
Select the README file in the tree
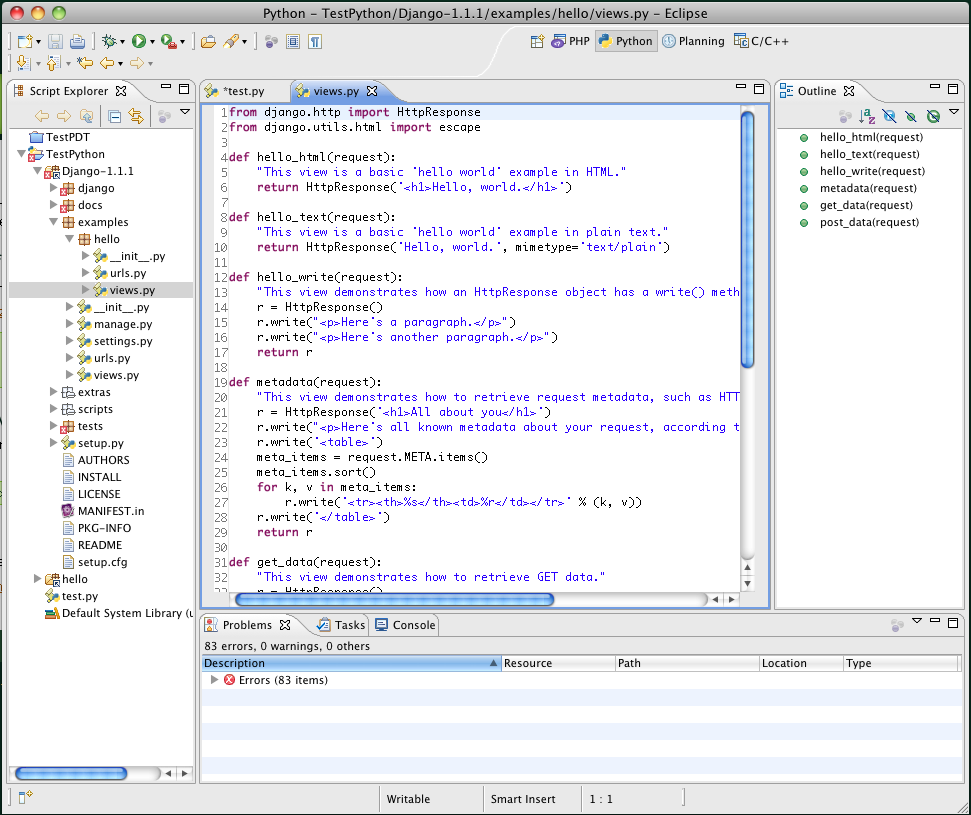[100, 545]
